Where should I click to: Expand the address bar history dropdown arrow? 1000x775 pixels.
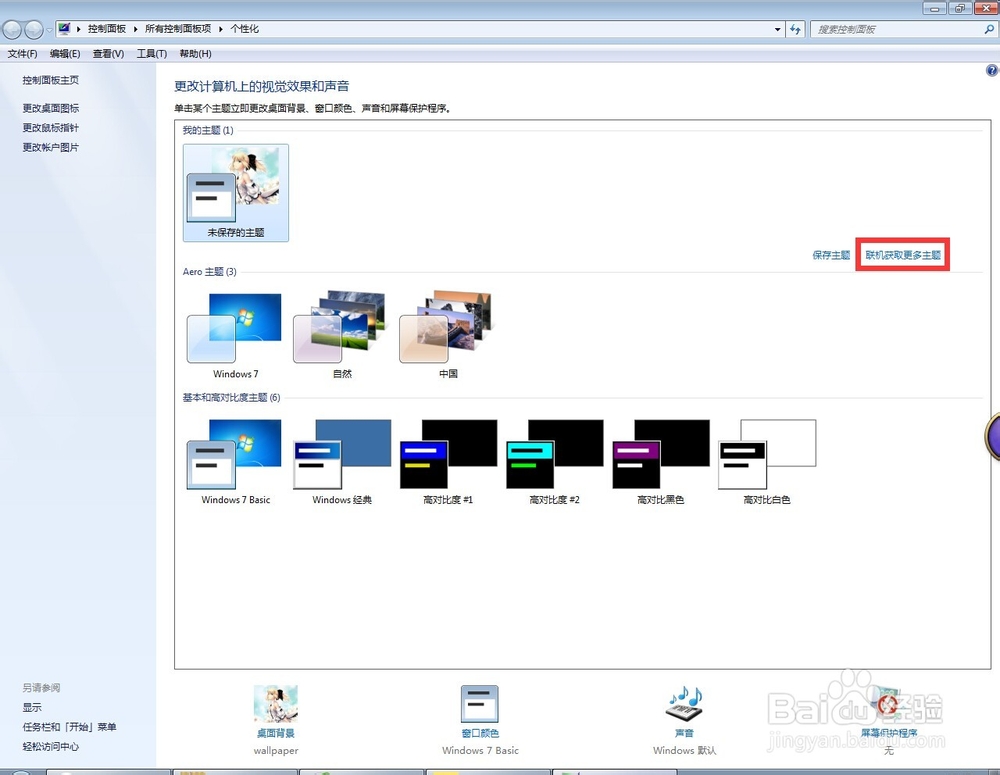(777, 29)
